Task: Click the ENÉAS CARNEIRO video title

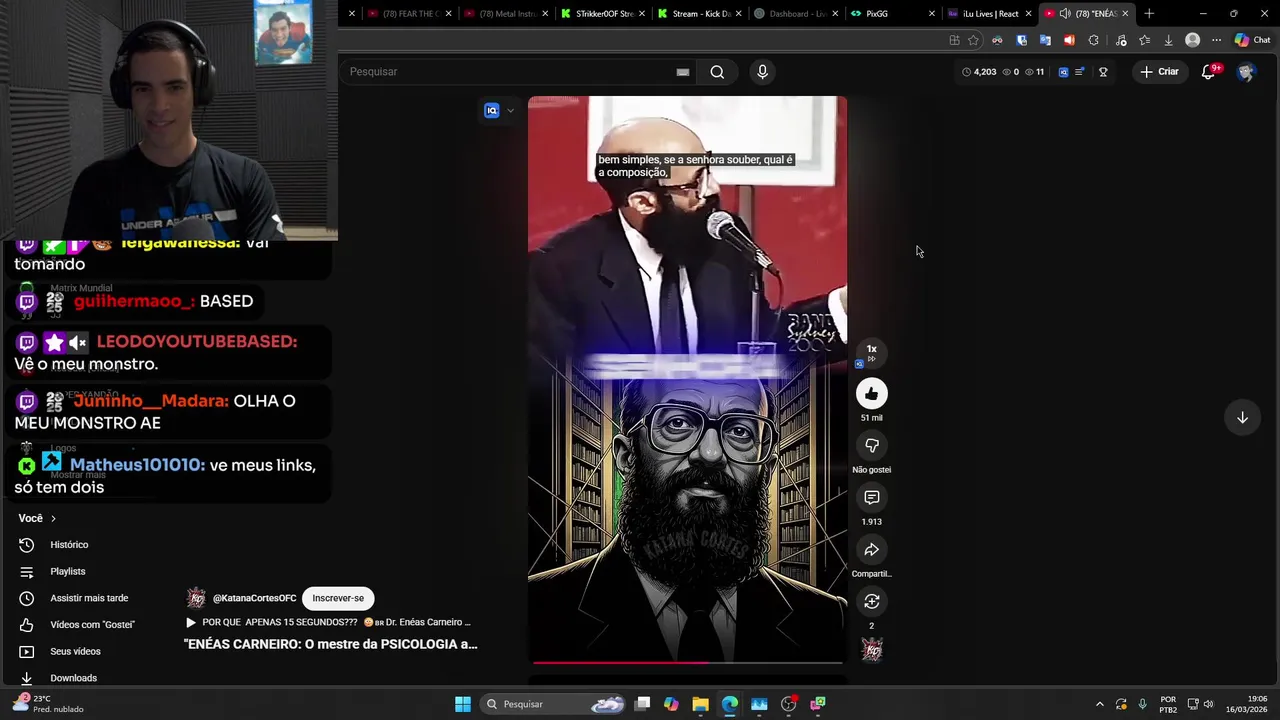Action: pyautogui.click(x=331, y=644)
